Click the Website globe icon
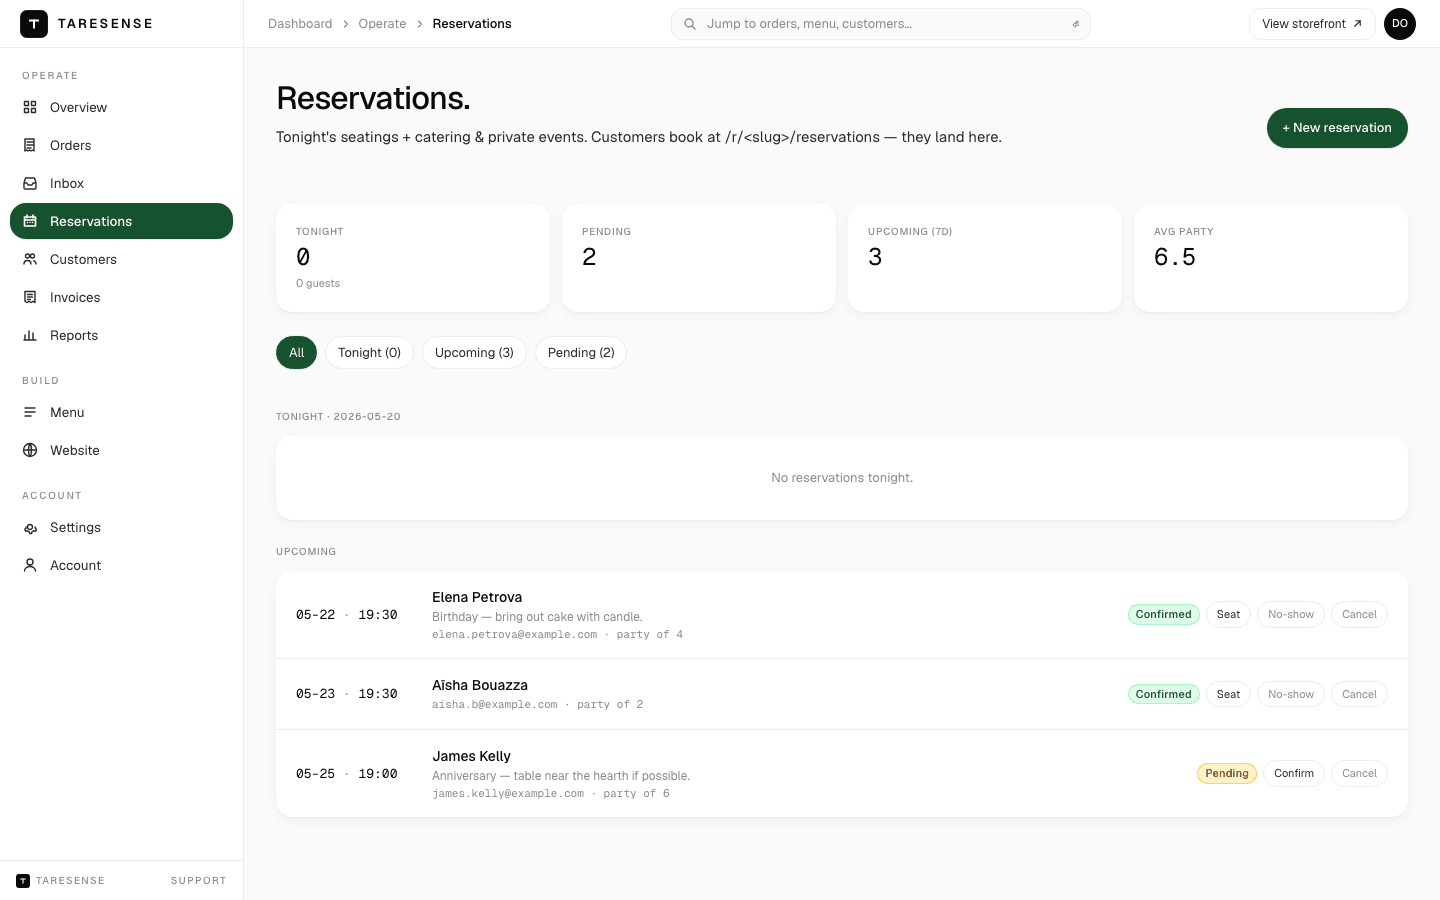1440x900 pixels. [30, 450]
